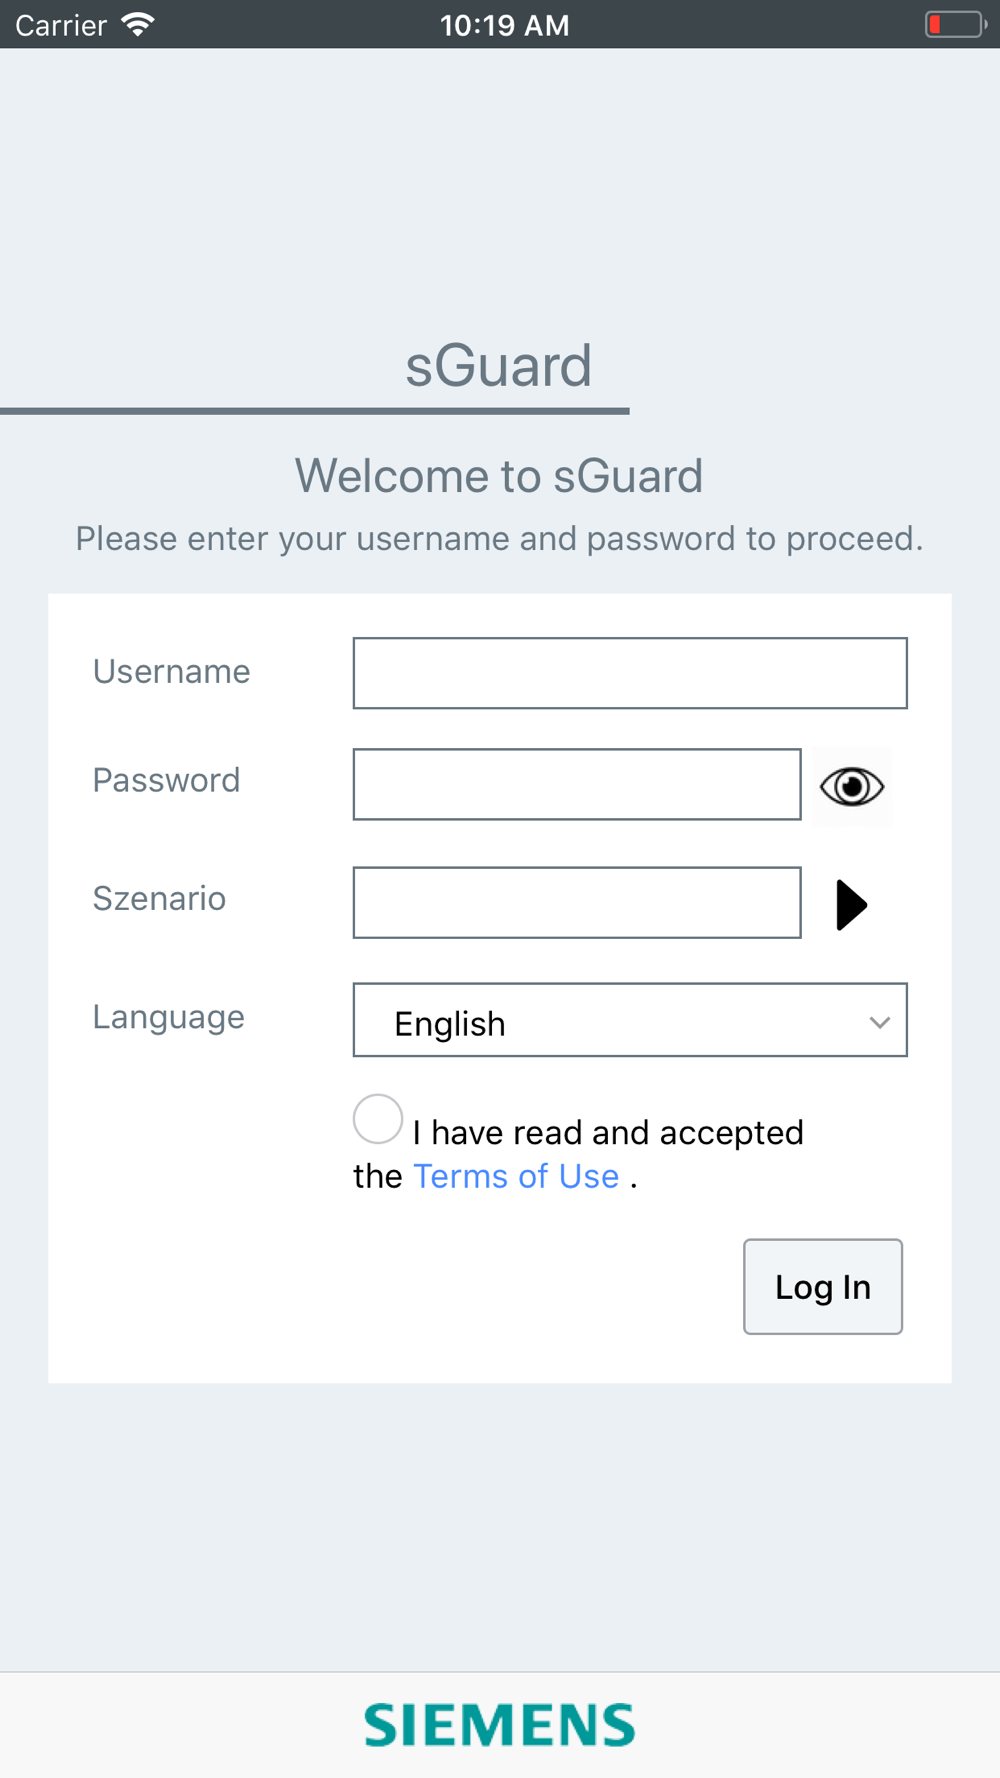The image size is (1000, 1778).
Task: Click into the Szenario text field
Action: [577, 903]
